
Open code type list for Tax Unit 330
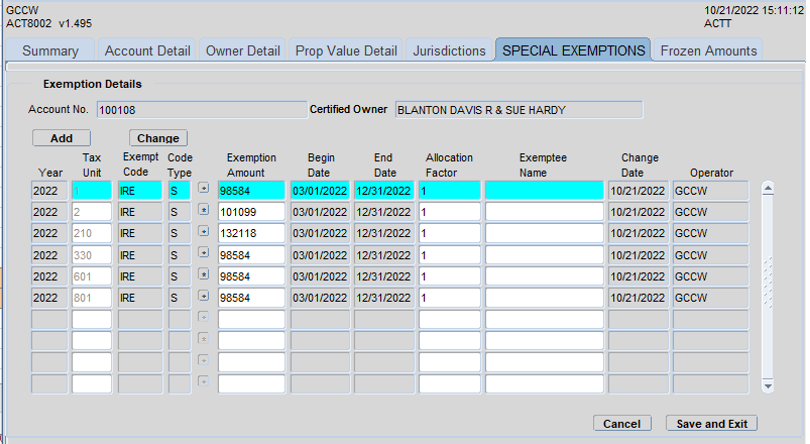(x=204, y=254)
